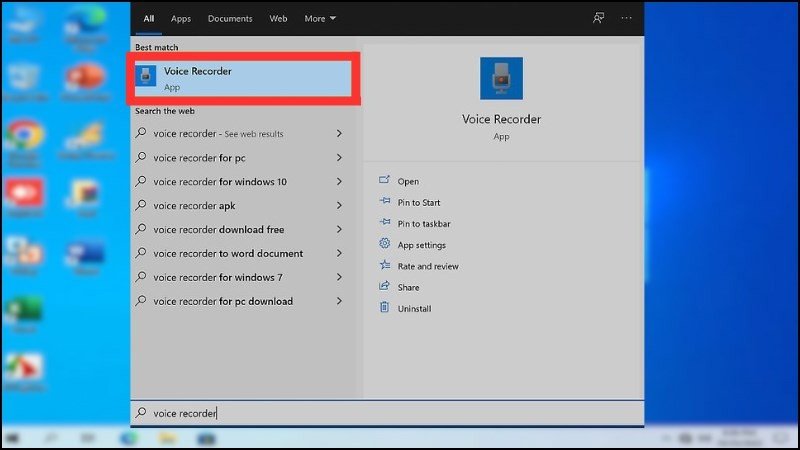This screenshot has height=450, width=800.
Task: Click Uninstall action
Action: click(x=414, y=309)
